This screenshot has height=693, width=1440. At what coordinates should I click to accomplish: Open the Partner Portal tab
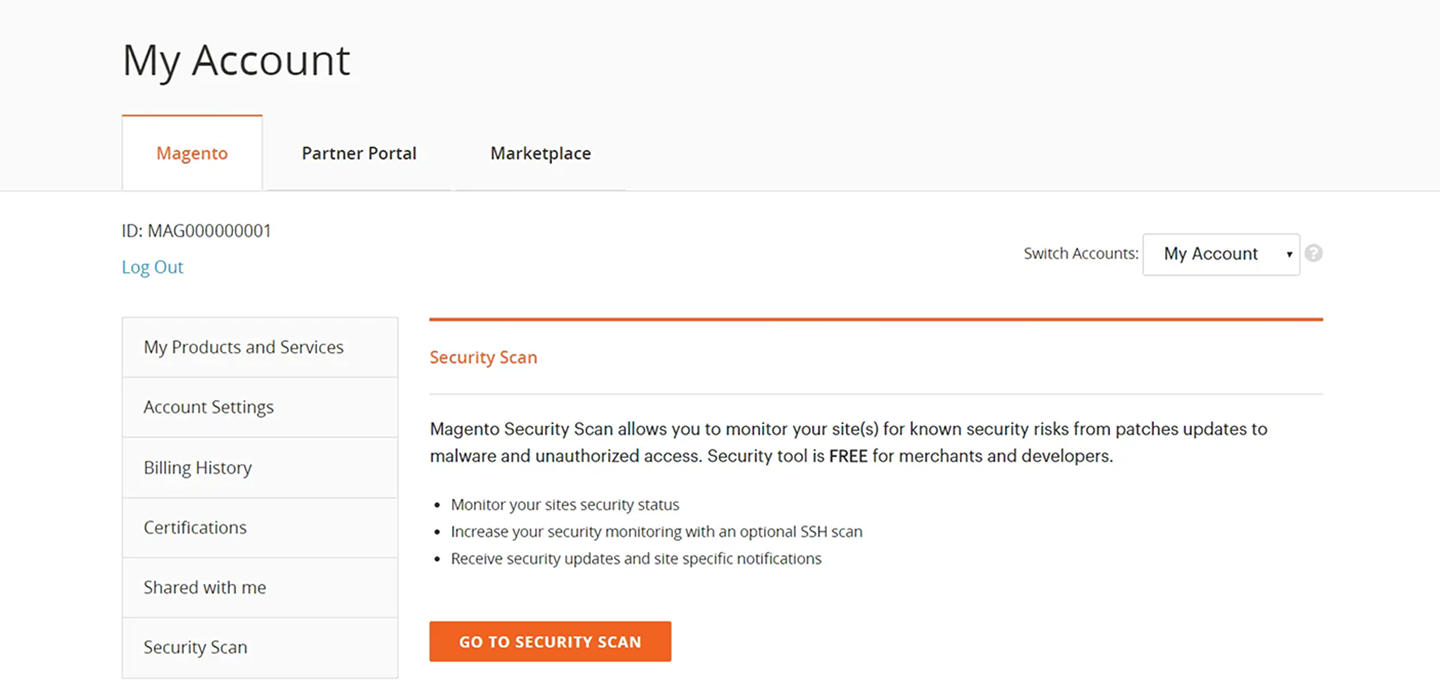coord(359,153)
